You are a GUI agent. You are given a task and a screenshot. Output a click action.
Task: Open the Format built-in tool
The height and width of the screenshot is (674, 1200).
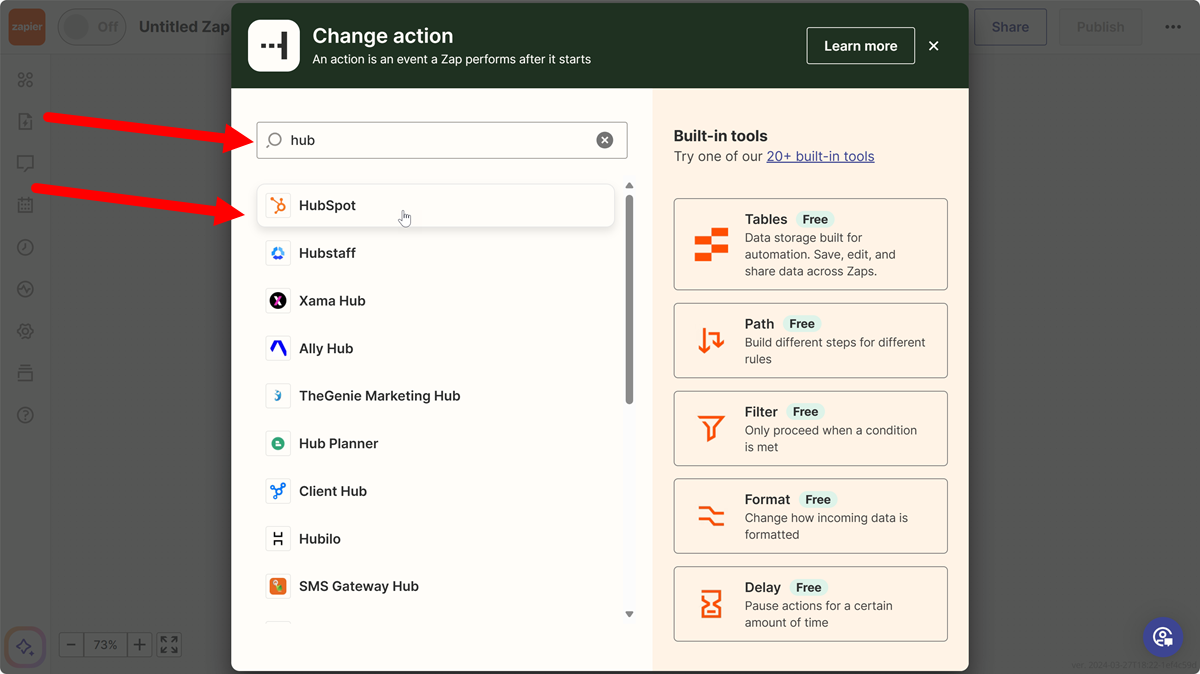810,515
